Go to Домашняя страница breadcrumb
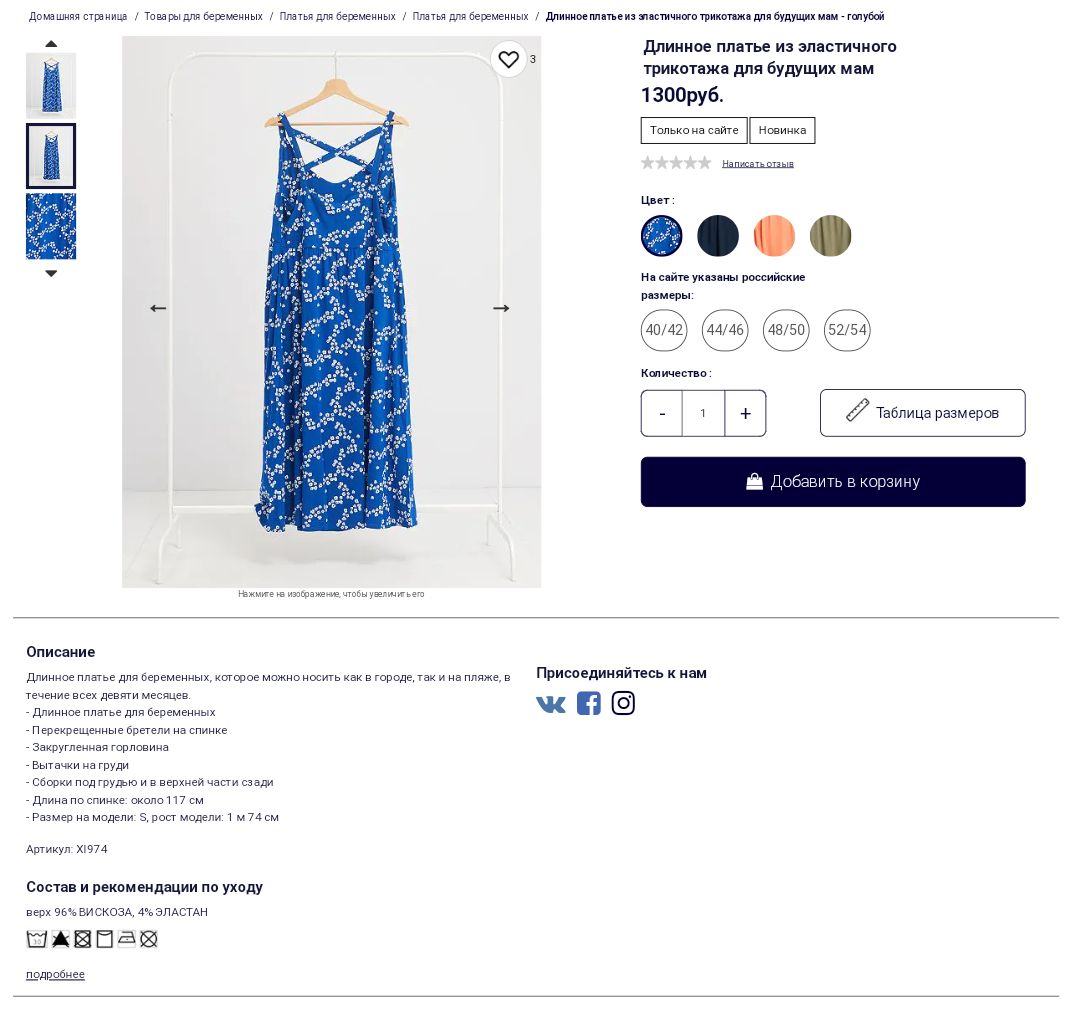 pyautogui.click(x=78, y=17)
